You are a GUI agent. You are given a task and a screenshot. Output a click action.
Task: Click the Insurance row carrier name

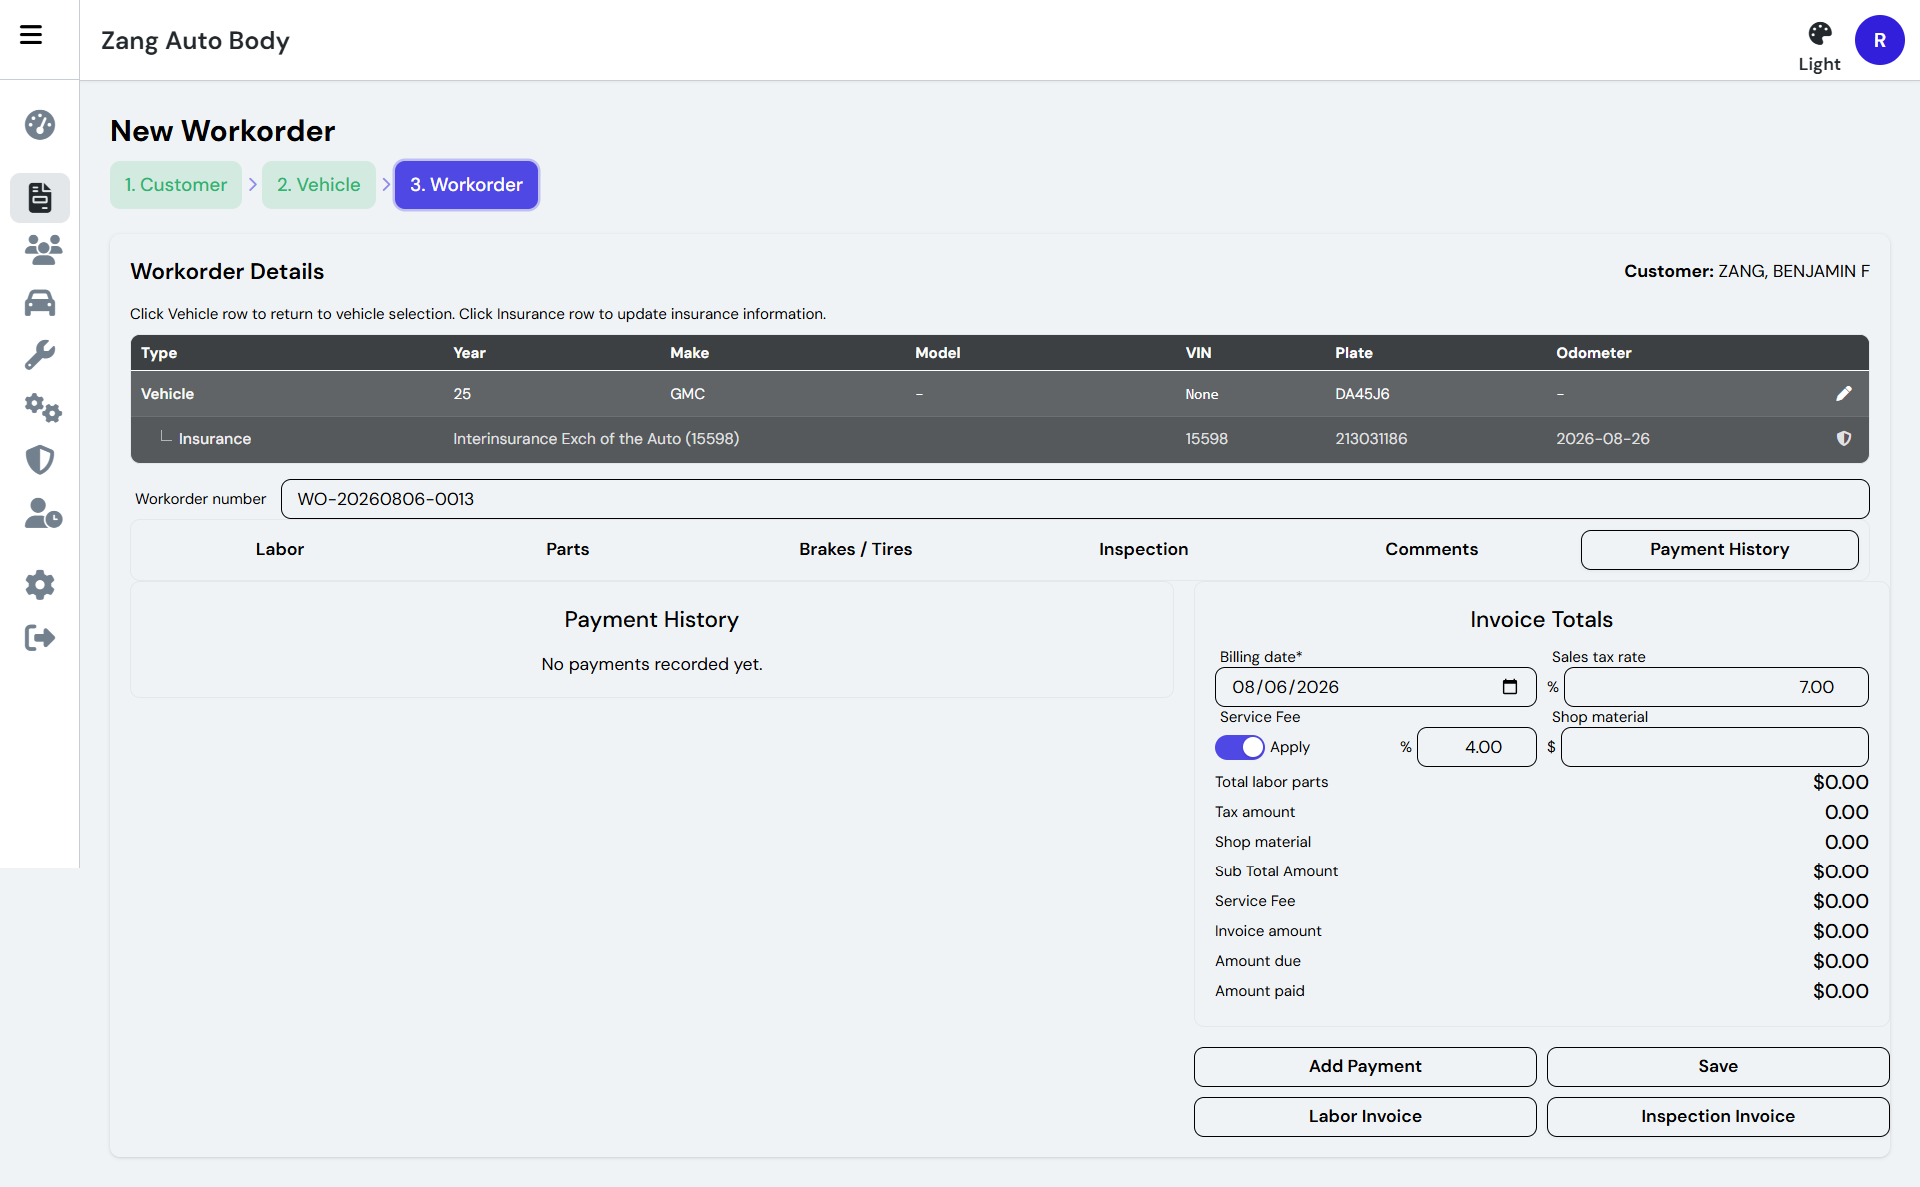[596, 439]
